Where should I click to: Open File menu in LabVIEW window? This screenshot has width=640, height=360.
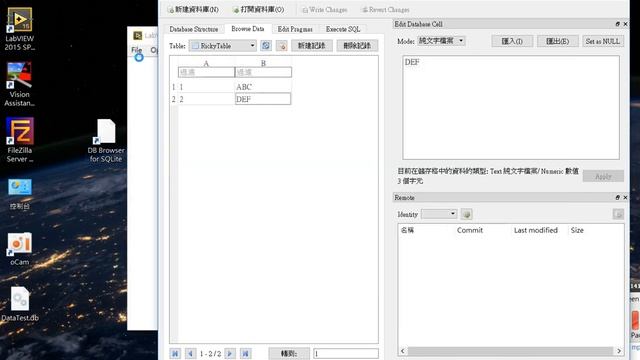click(137, 50)
